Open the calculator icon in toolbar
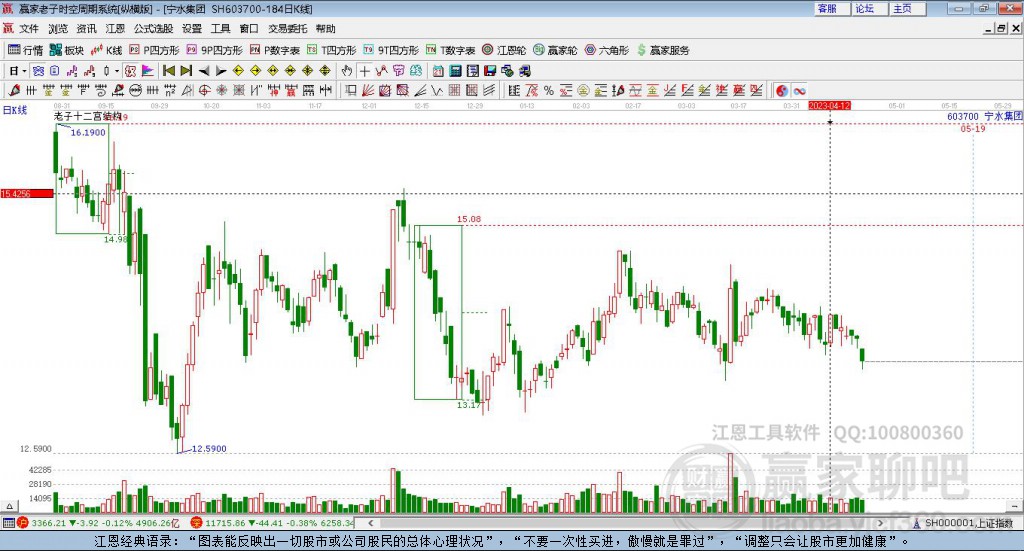The image size is (1024, 551). click(x=455, y=71)
